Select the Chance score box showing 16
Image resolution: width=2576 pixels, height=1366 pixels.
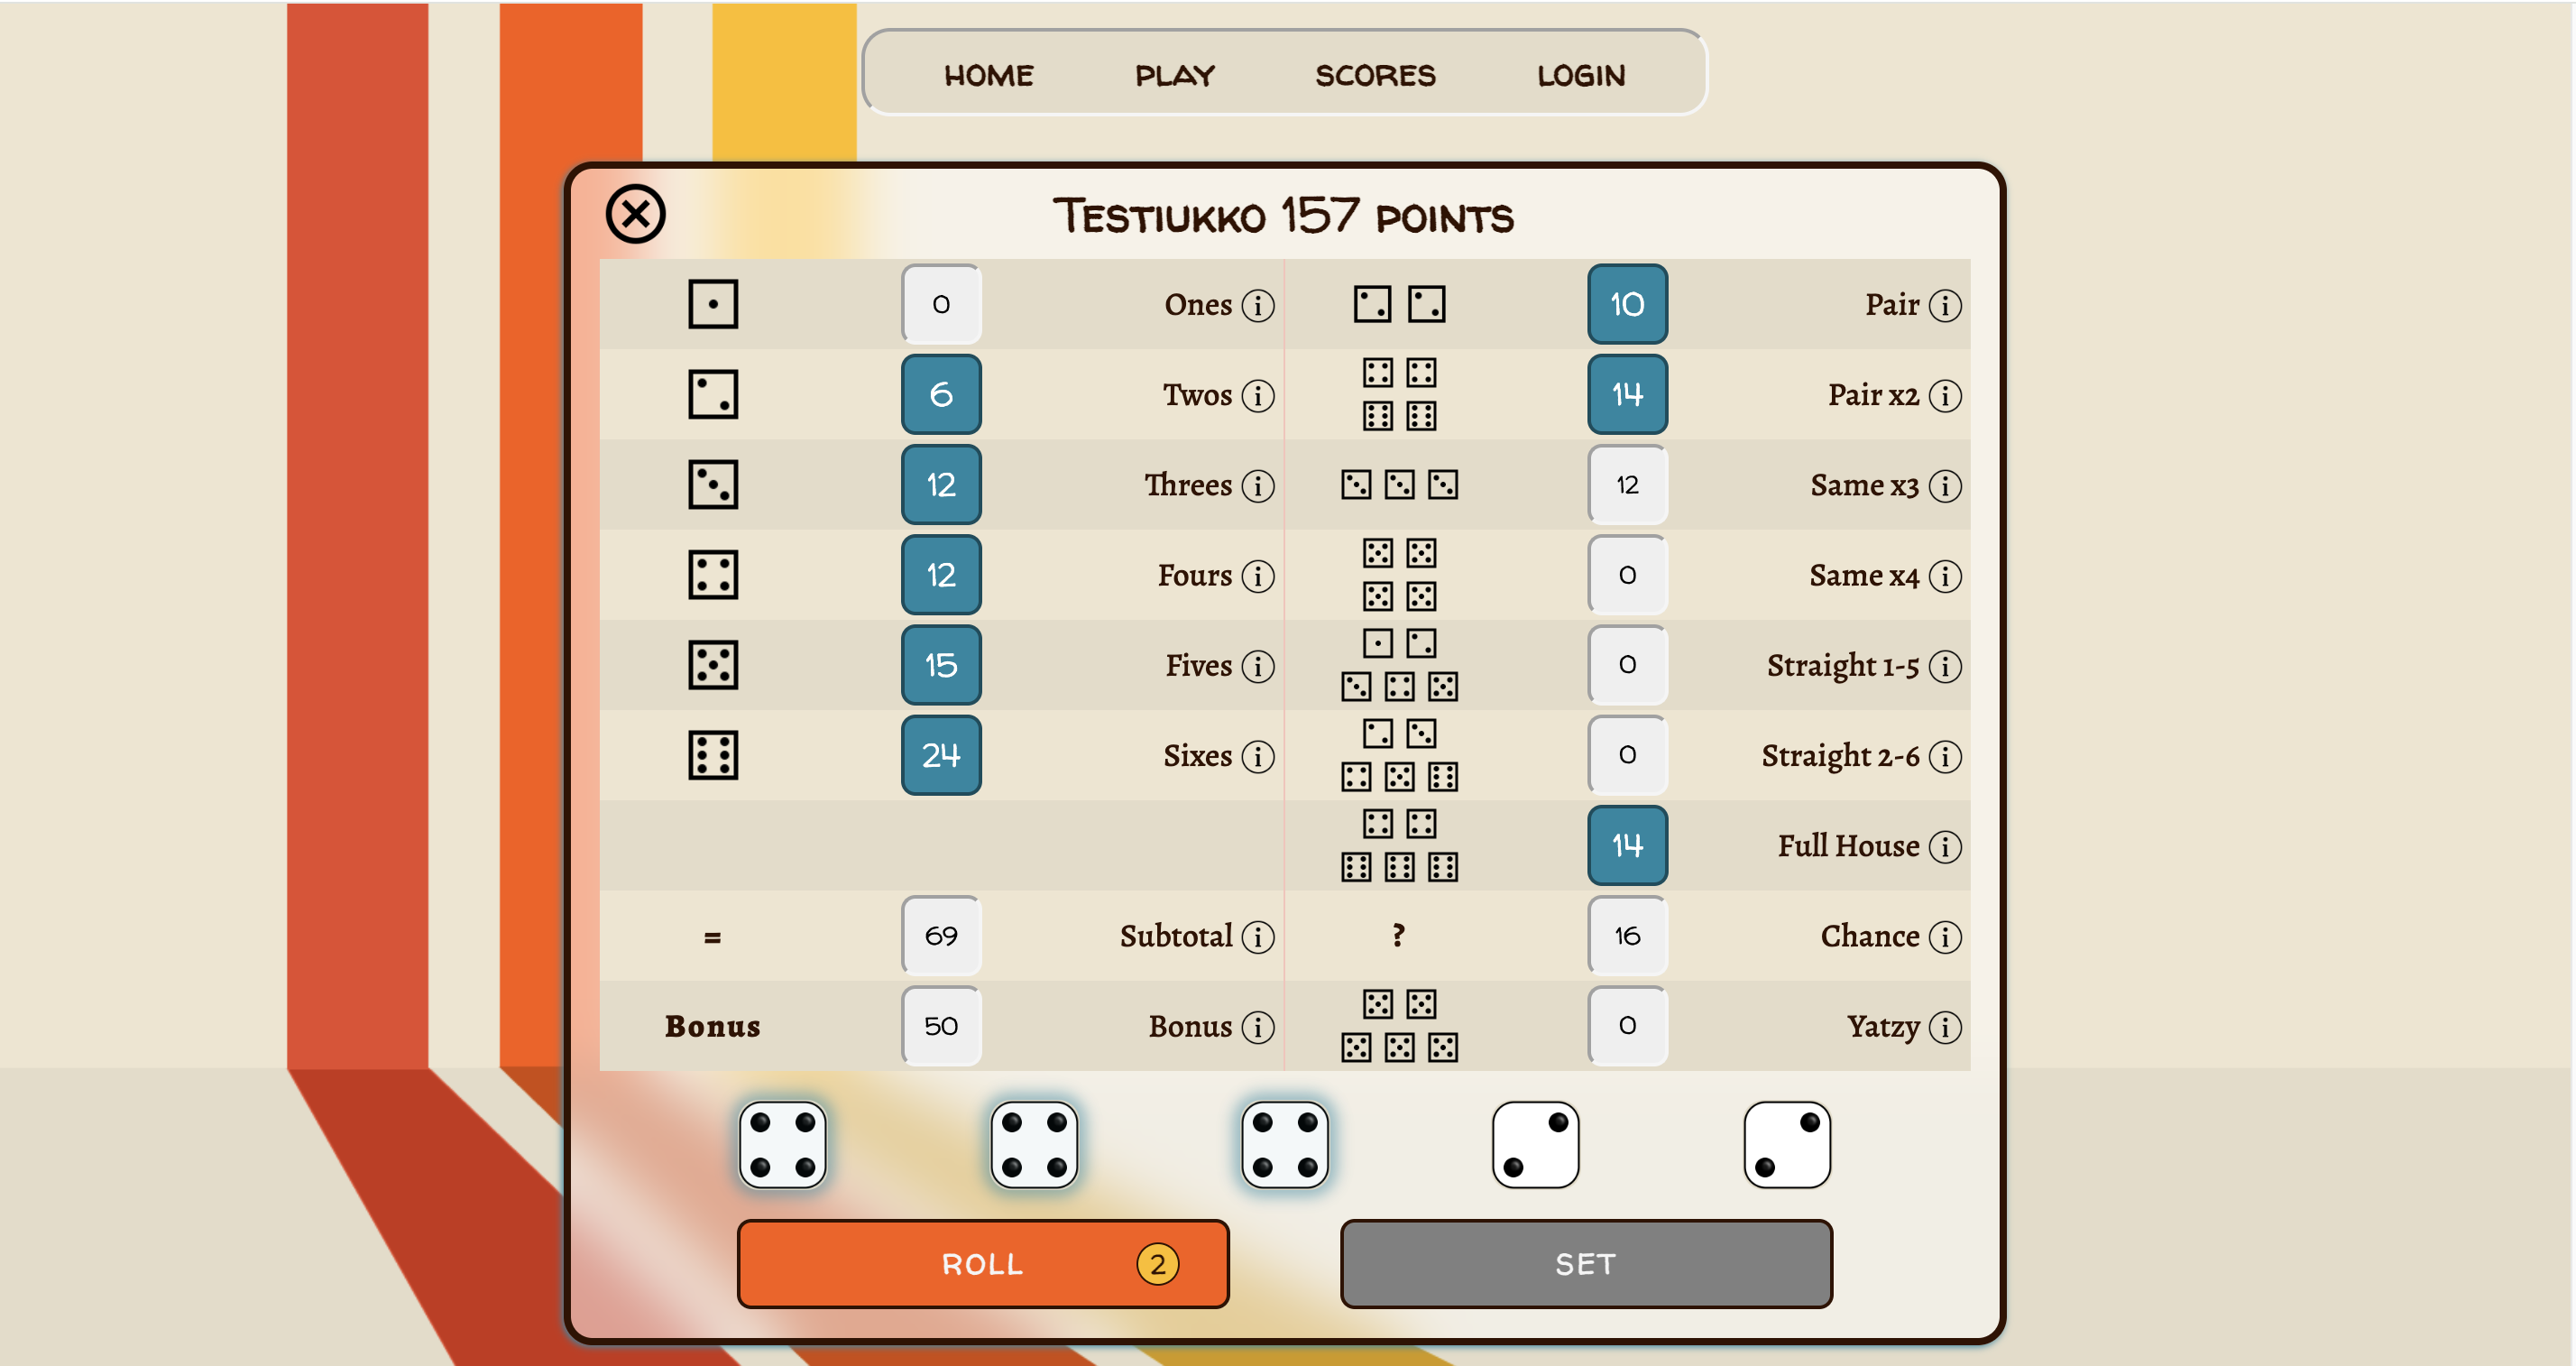(1627, 935)
